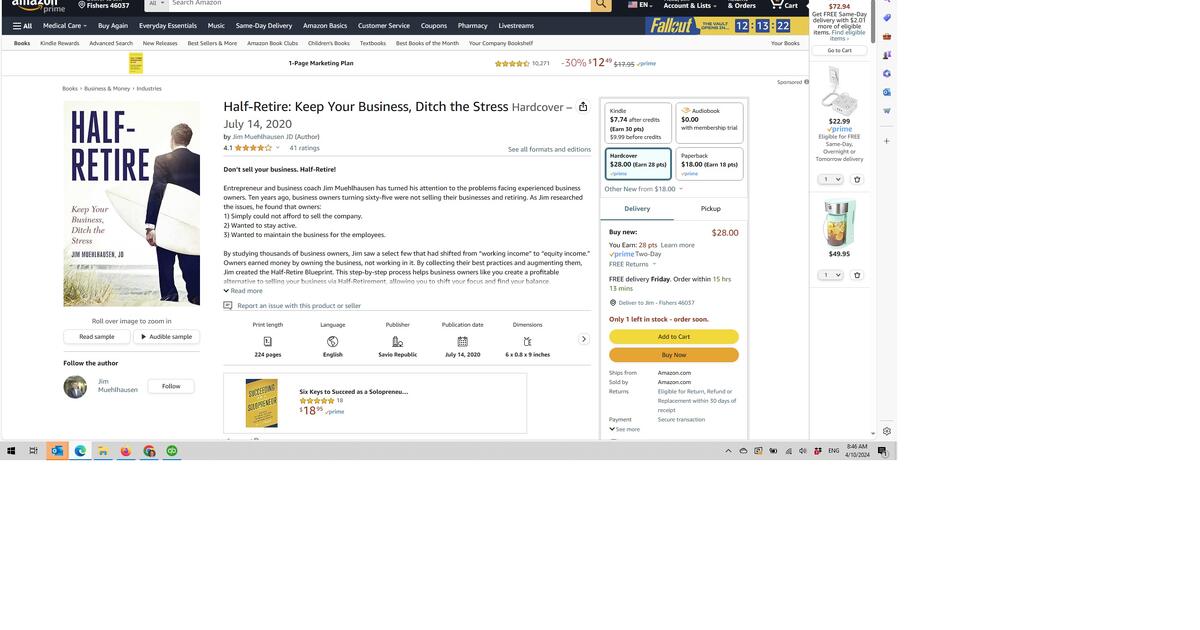The image size is (1200, 630).
Task: Expand Other New from $18.00 offers
Action: pyautogui.click(x=643, y=189)
